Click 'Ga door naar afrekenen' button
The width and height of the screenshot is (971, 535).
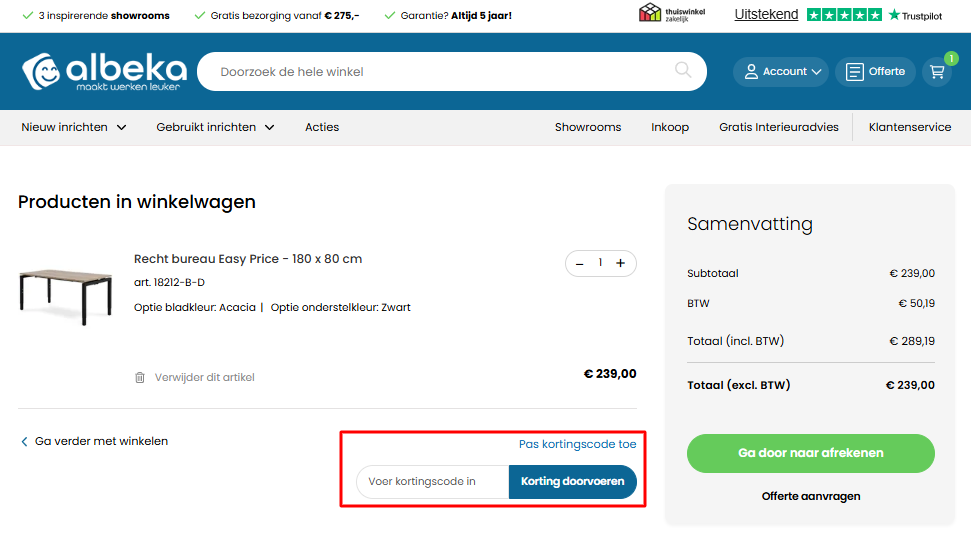tap(810, 453)
